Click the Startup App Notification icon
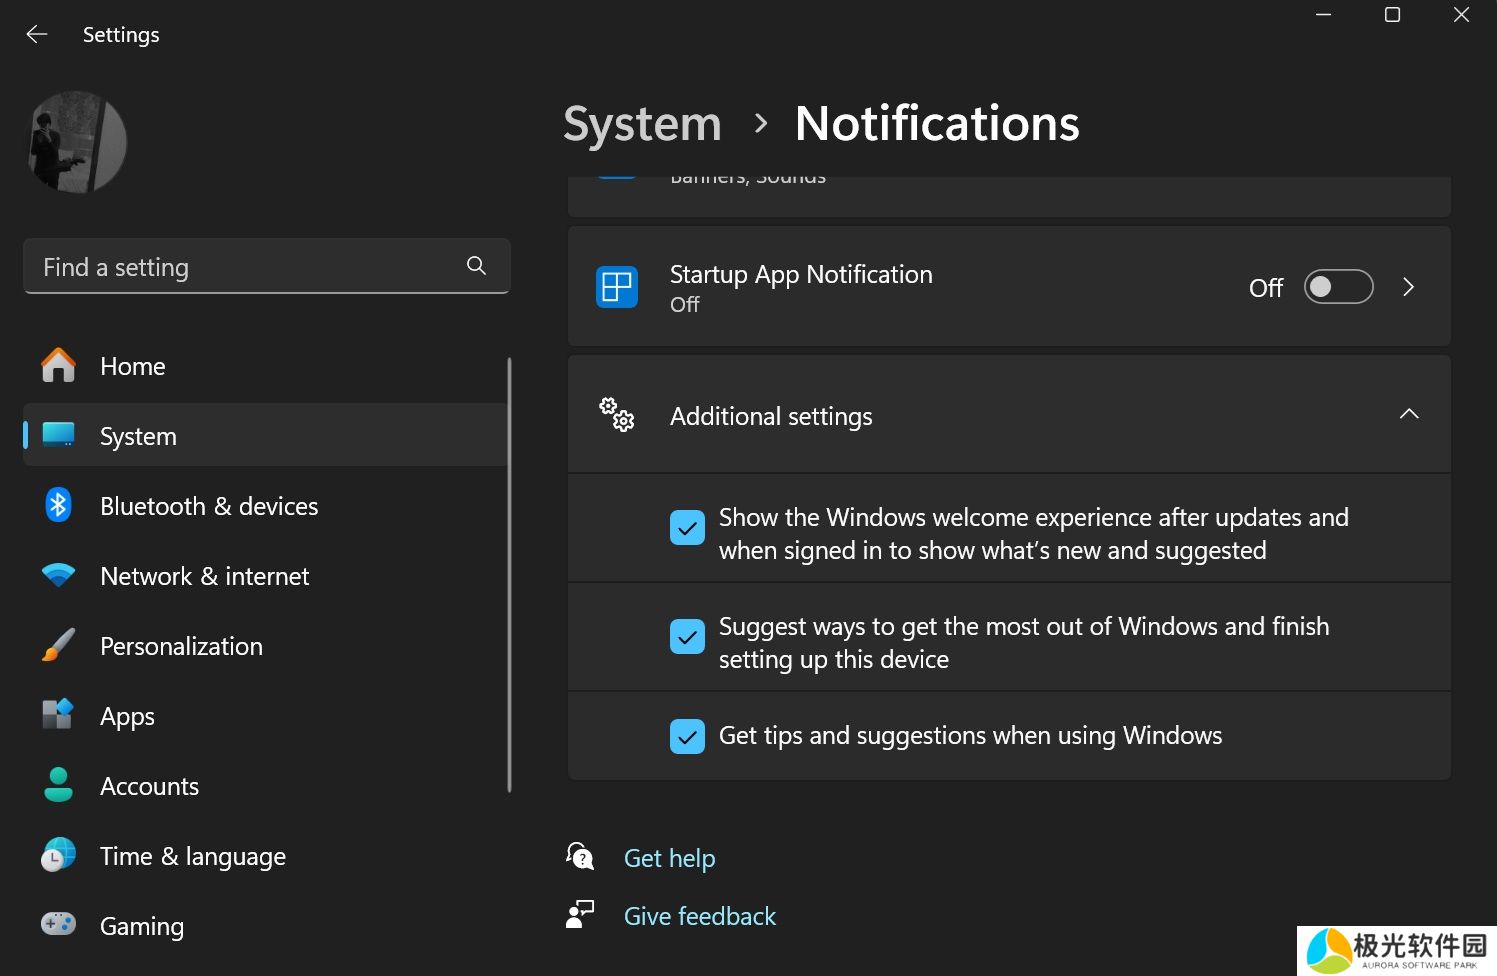 click(x=617, y=287)
